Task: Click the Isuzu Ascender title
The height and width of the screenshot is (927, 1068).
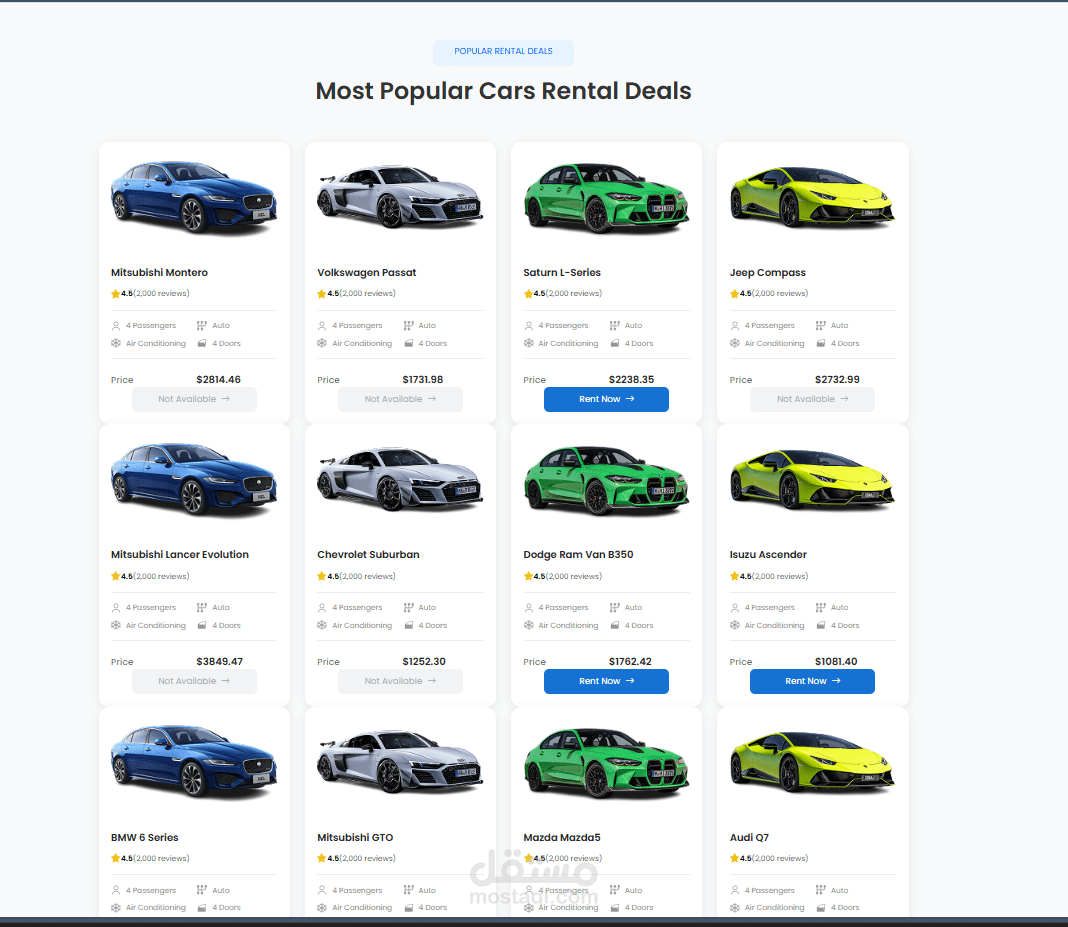Action: pos(768,554)
